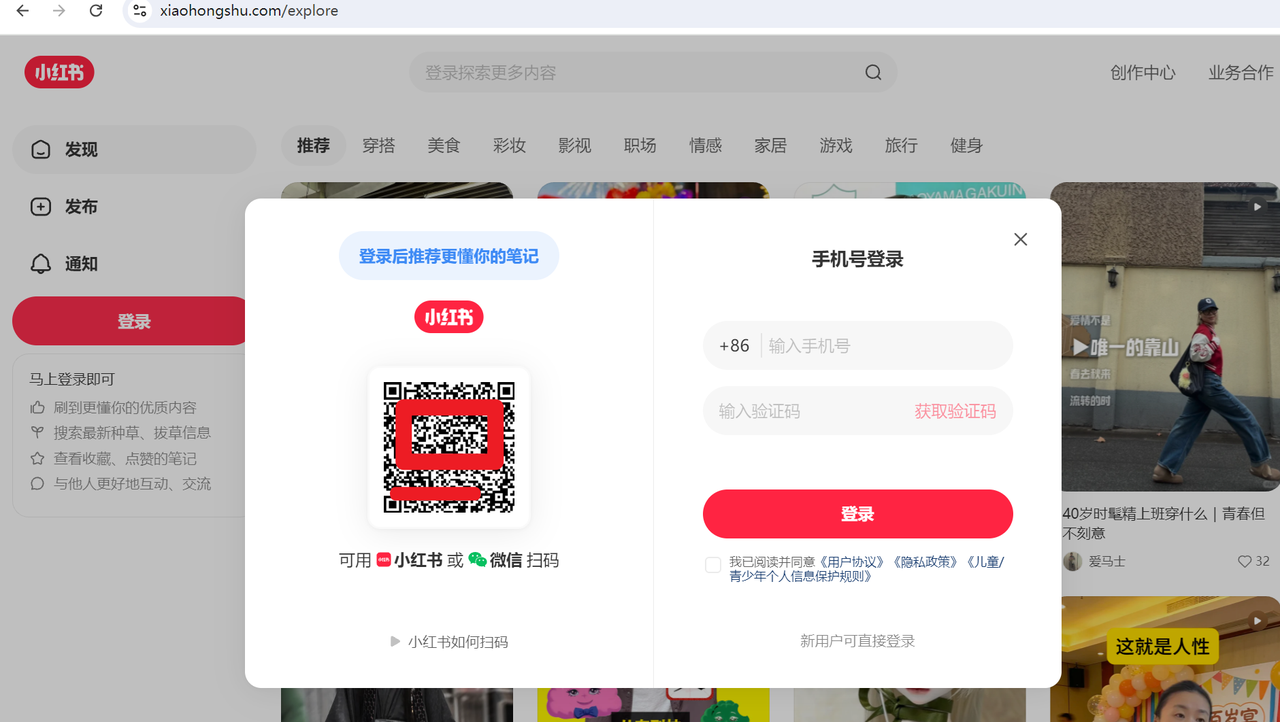Focus the 输入手机号 phone field
This screenshot has width=1280, height=722.
885,345
